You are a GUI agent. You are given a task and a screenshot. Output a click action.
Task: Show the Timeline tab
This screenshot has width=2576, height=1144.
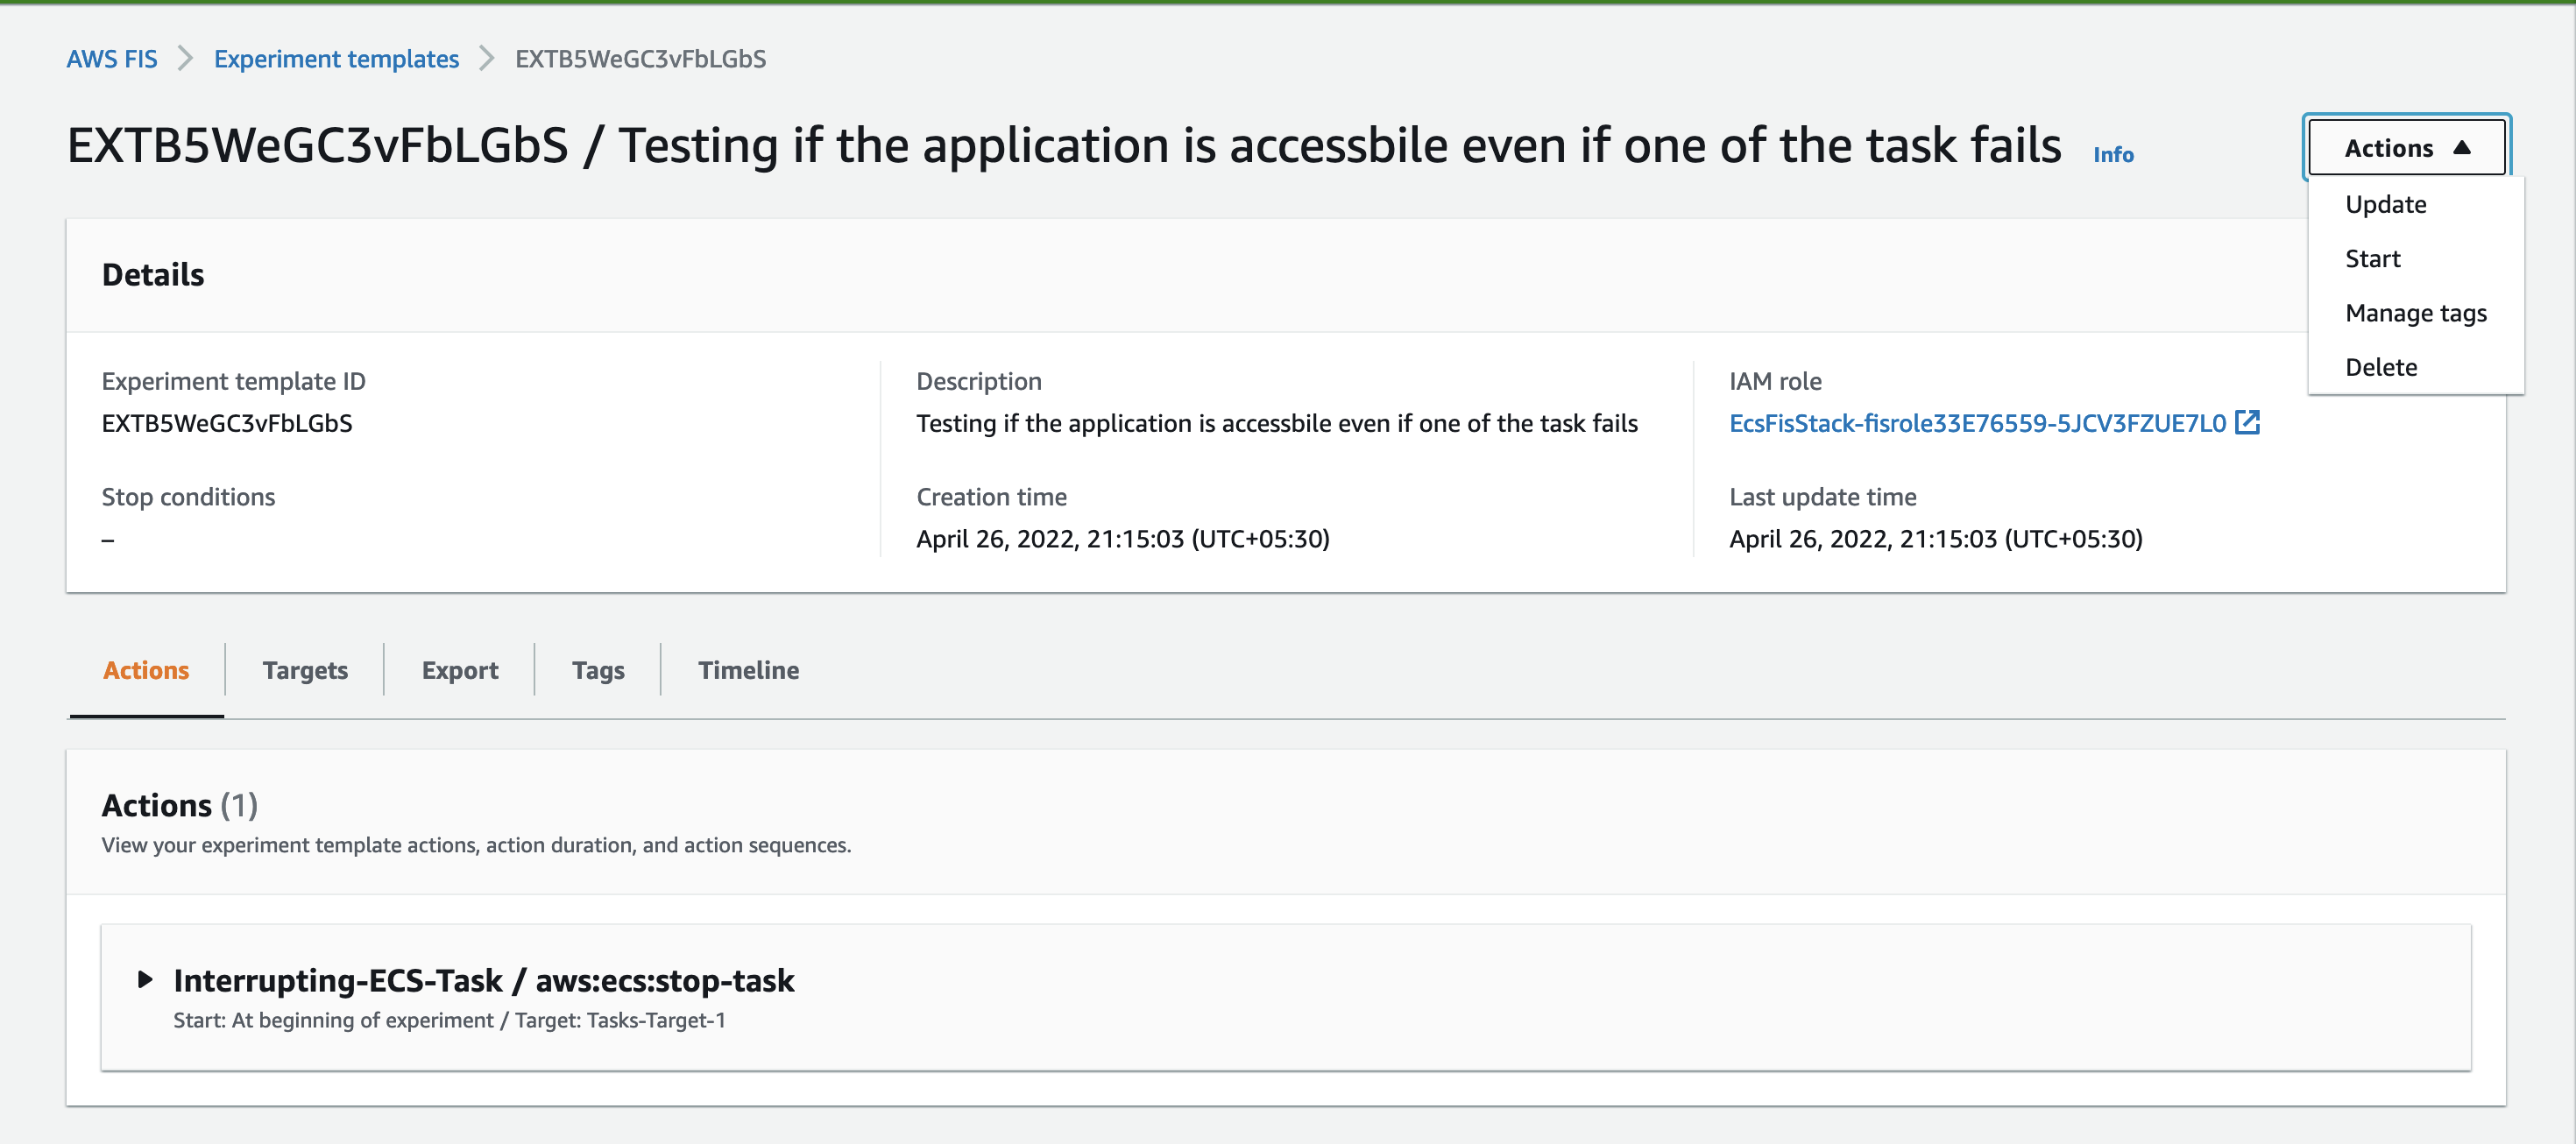(748, 670)
